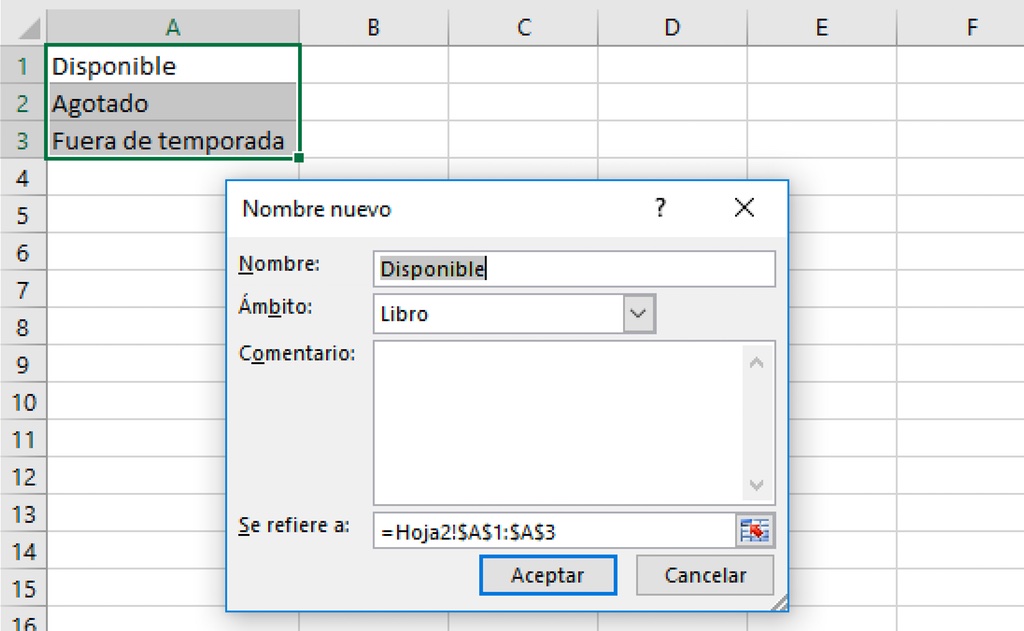Click the select all corner triangle
The width and height of the screenshot is (1024, 631).
click(22, 28)
